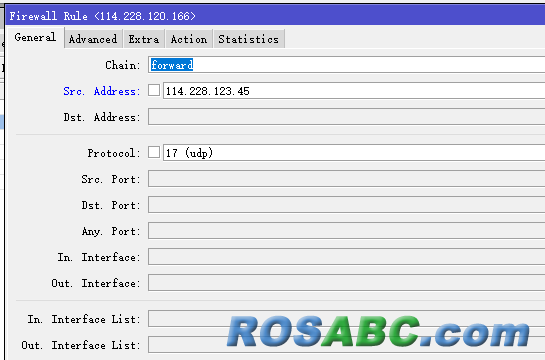View the Statistics tab
The height and width of the screenshot is (360, 545).
click(x=249, y=39)
